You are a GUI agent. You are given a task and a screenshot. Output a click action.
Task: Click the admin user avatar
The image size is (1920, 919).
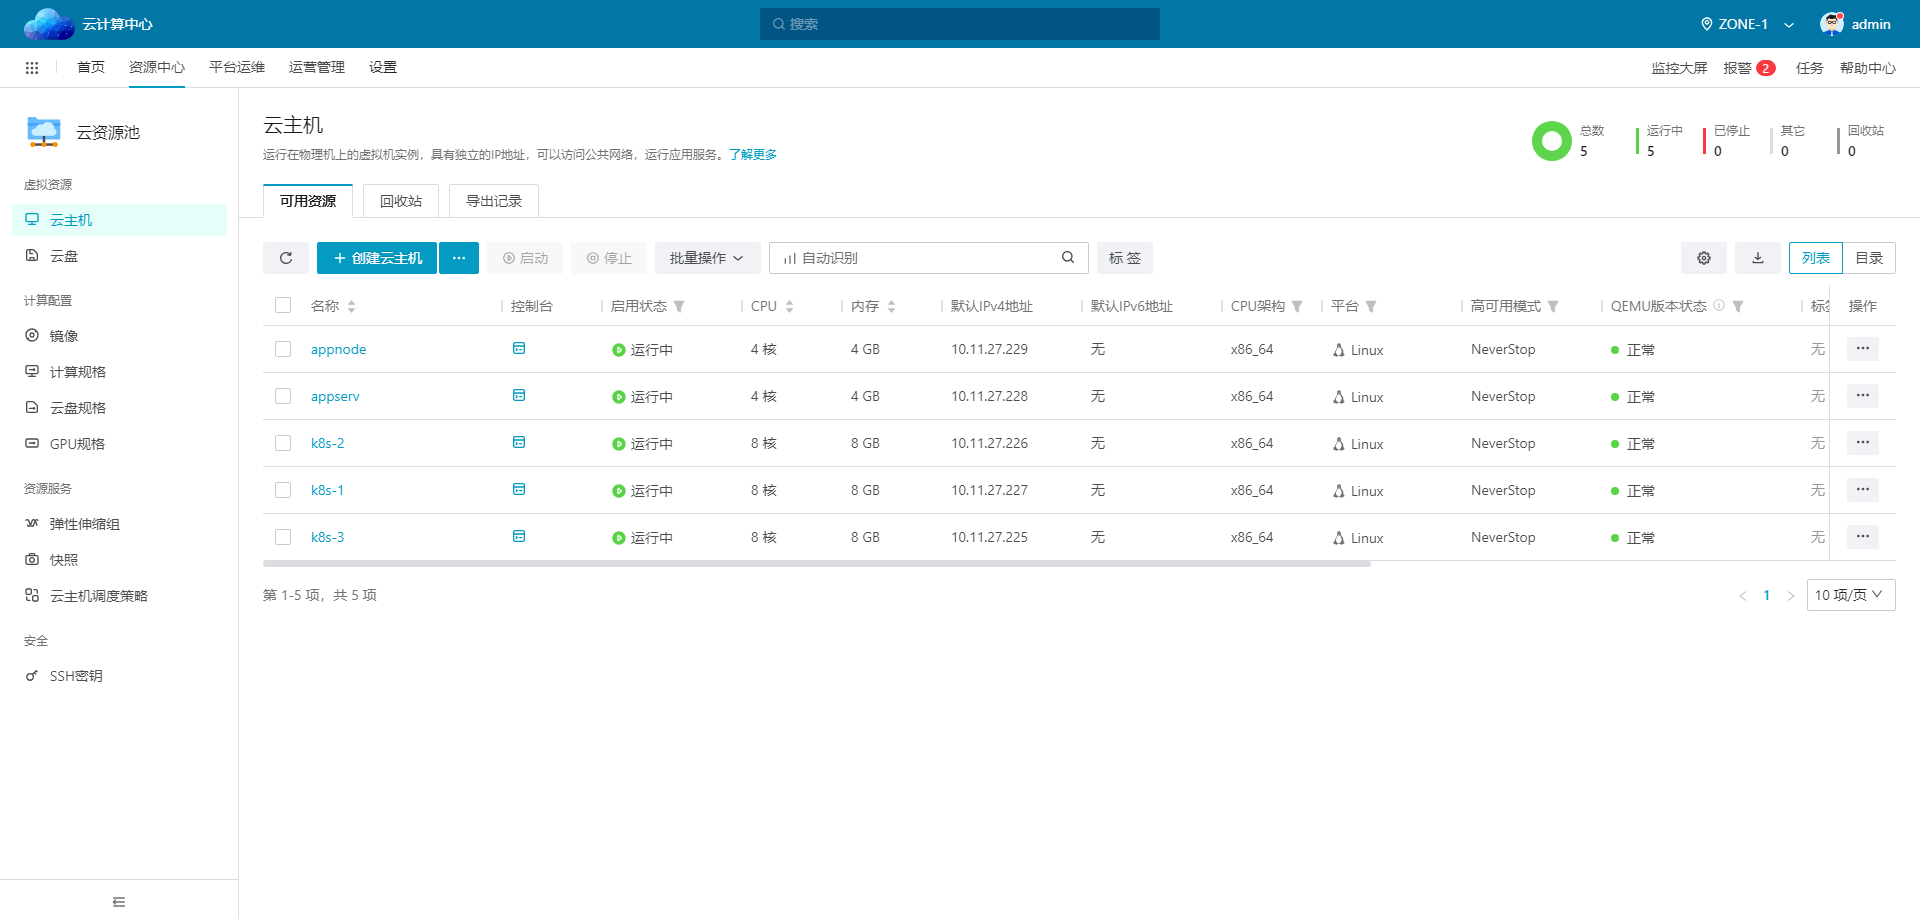point(1831,24)
